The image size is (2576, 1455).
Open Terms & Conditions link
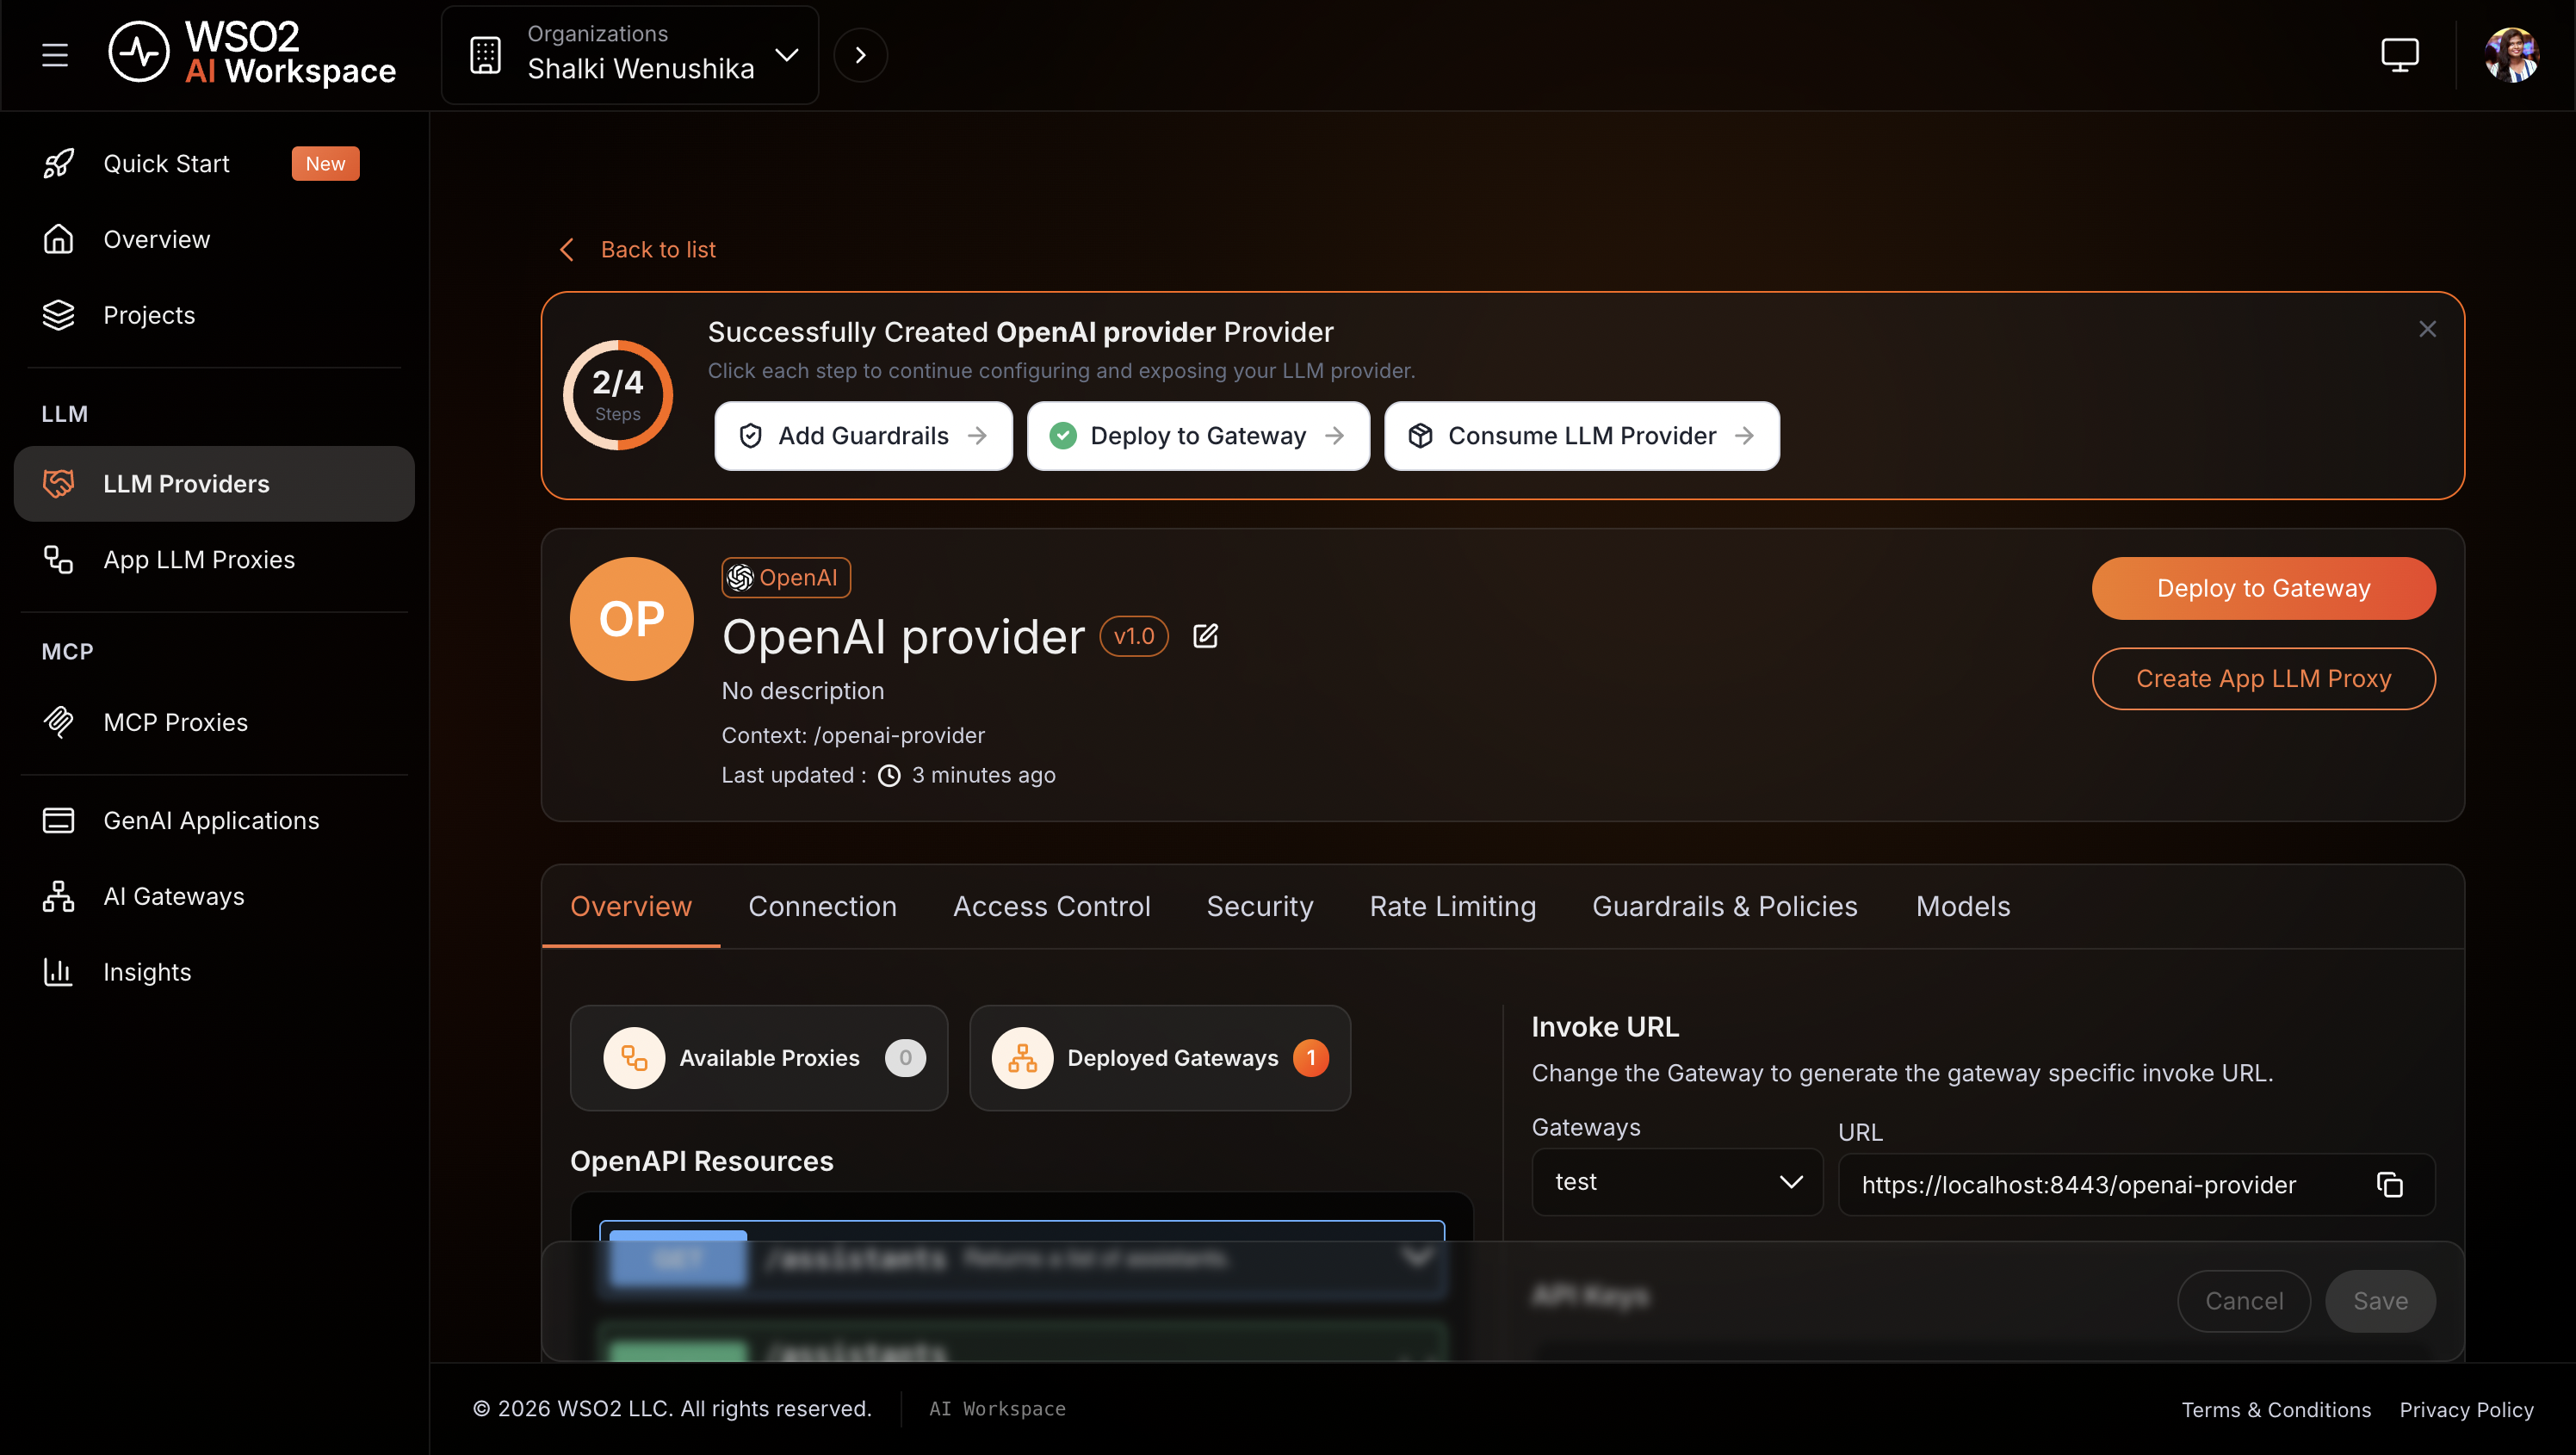tap(2276, 1409)
